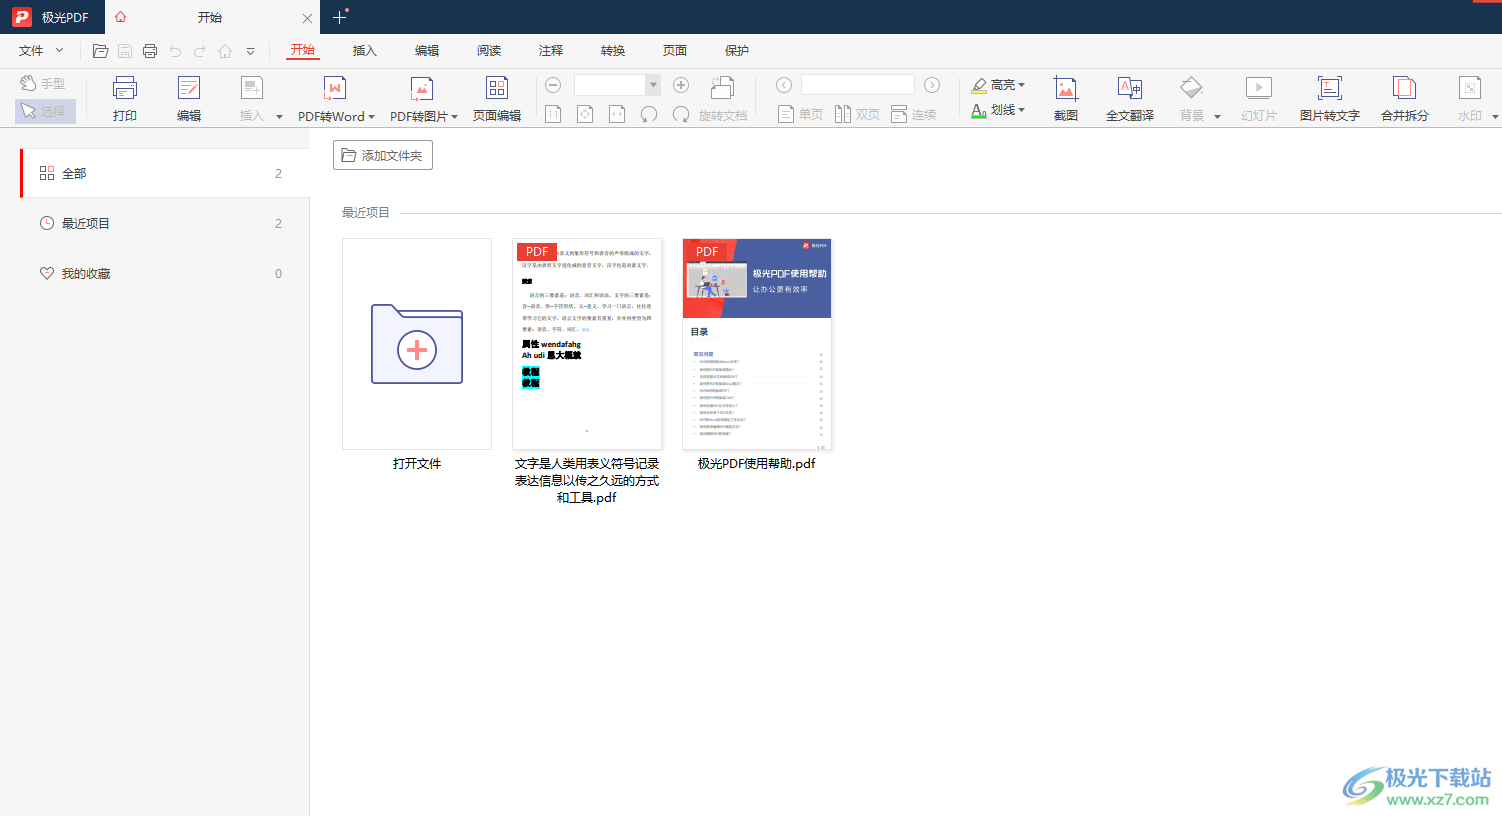The width and height of the screenshot is (1502, 816).
Task: Click the 背景 background icon
Action: tap(1191, 88)
